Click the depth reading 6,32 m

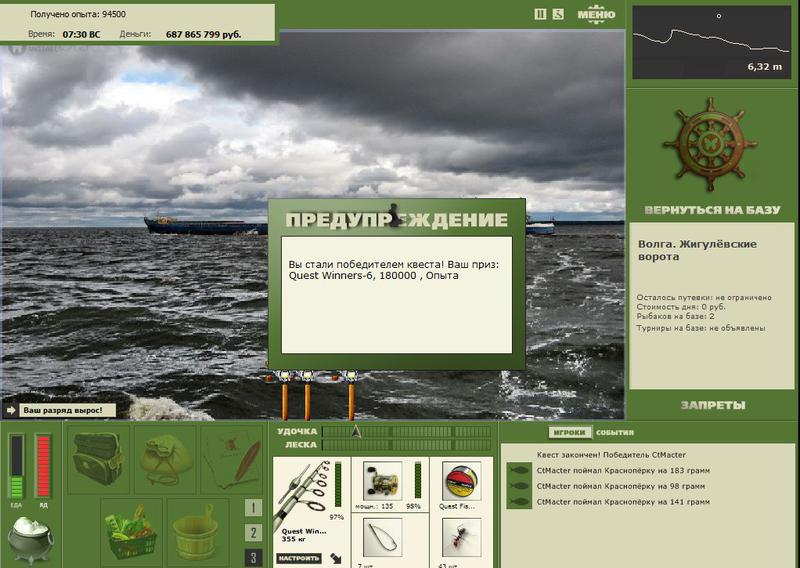(x=764, y=67)
